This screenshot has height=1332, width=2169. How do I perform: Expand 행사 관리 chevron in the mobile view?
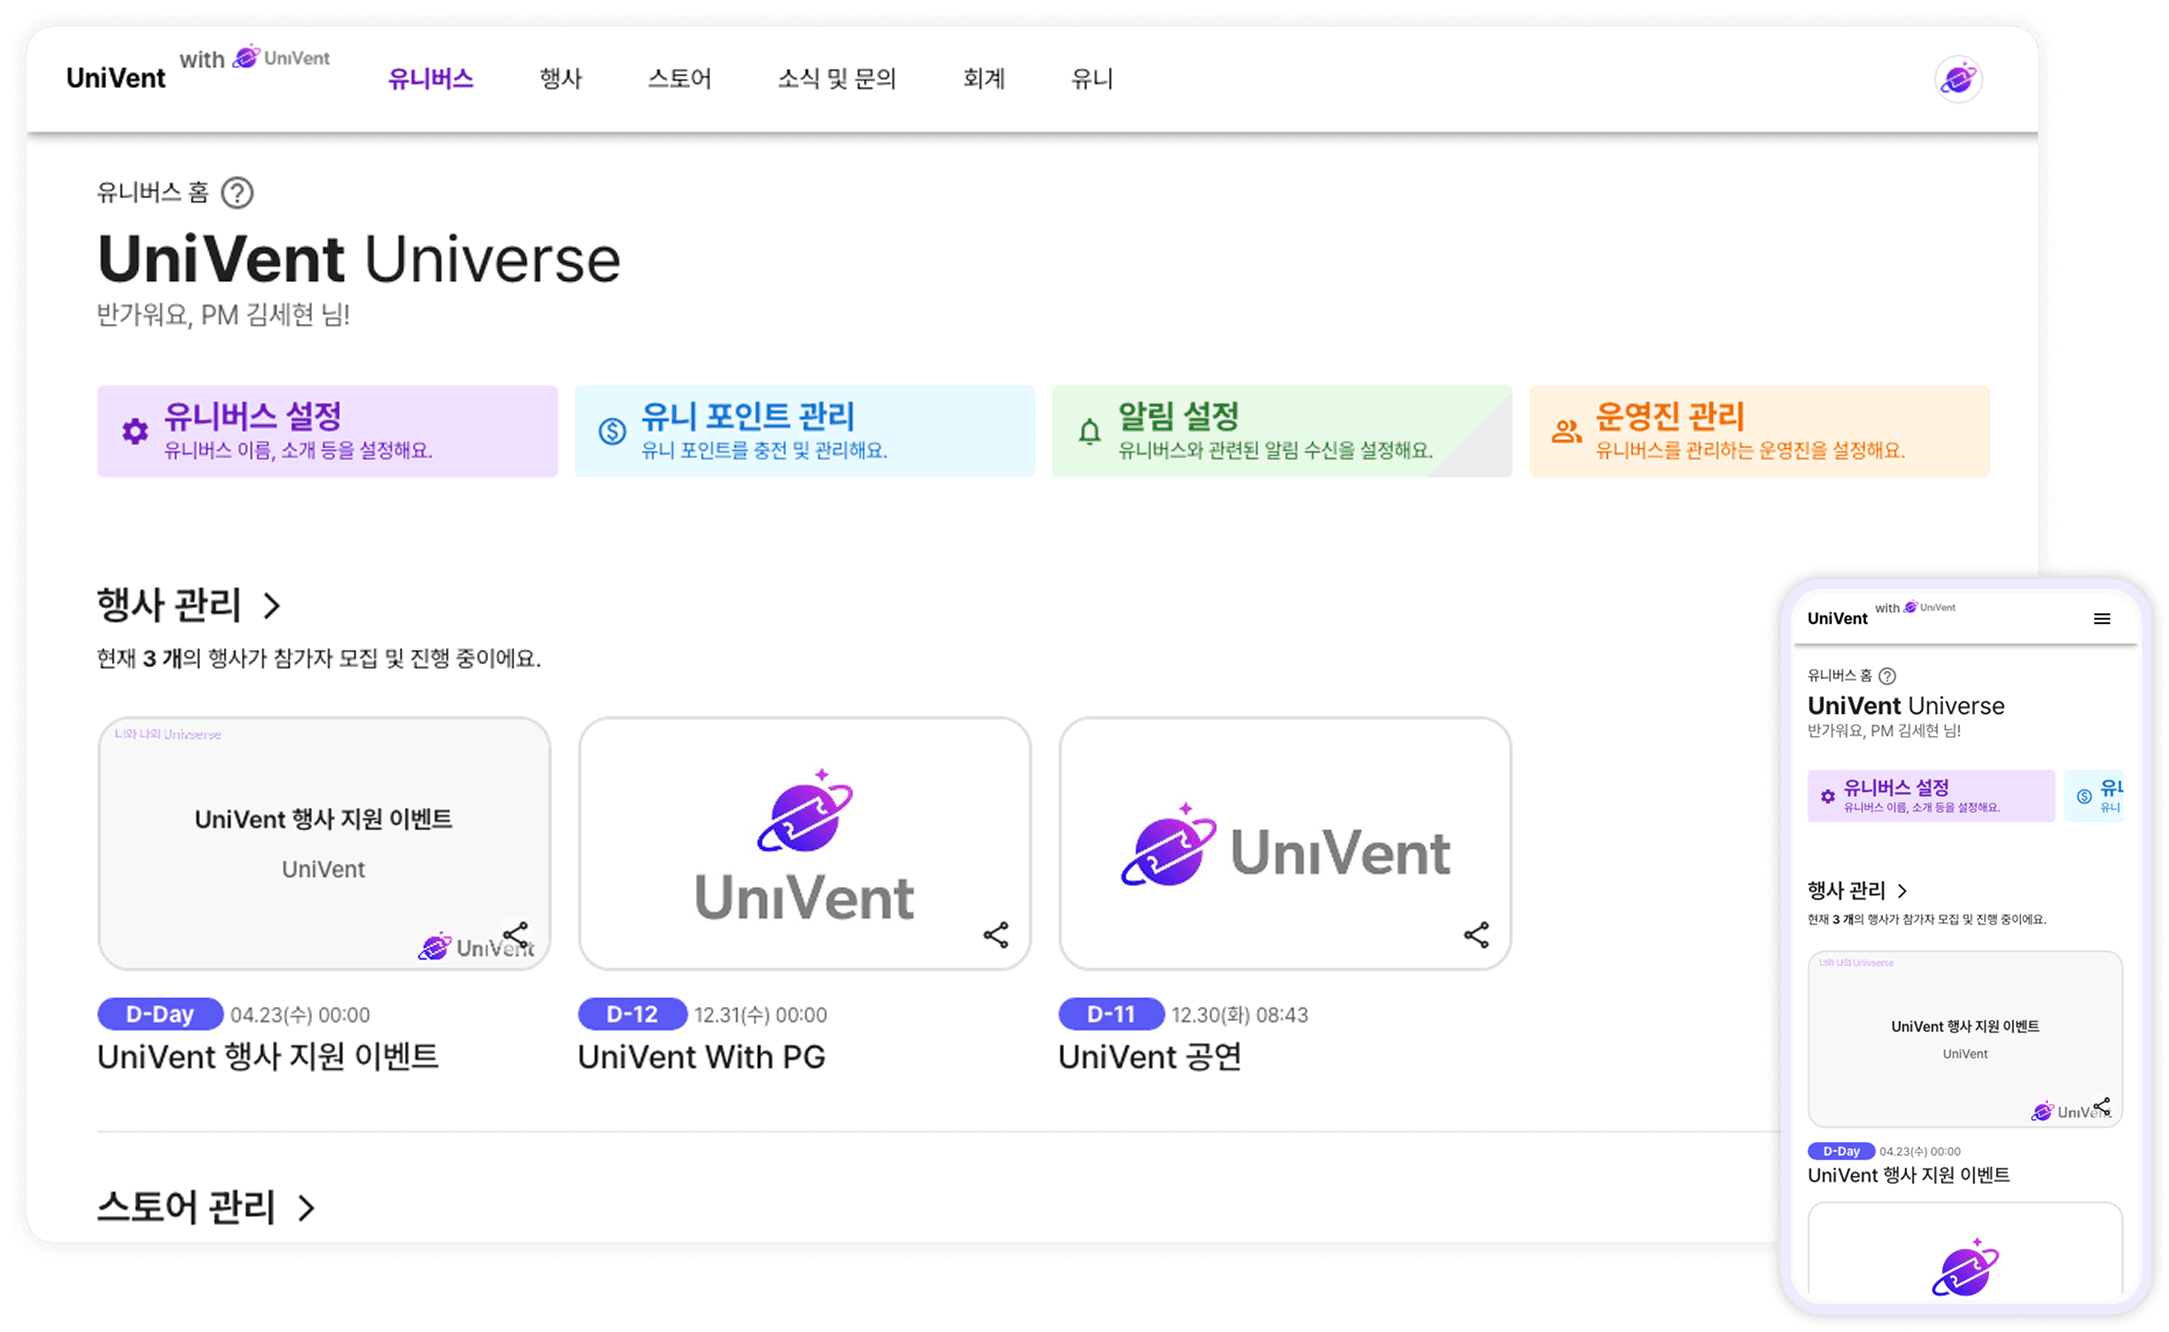(1904, 891)
